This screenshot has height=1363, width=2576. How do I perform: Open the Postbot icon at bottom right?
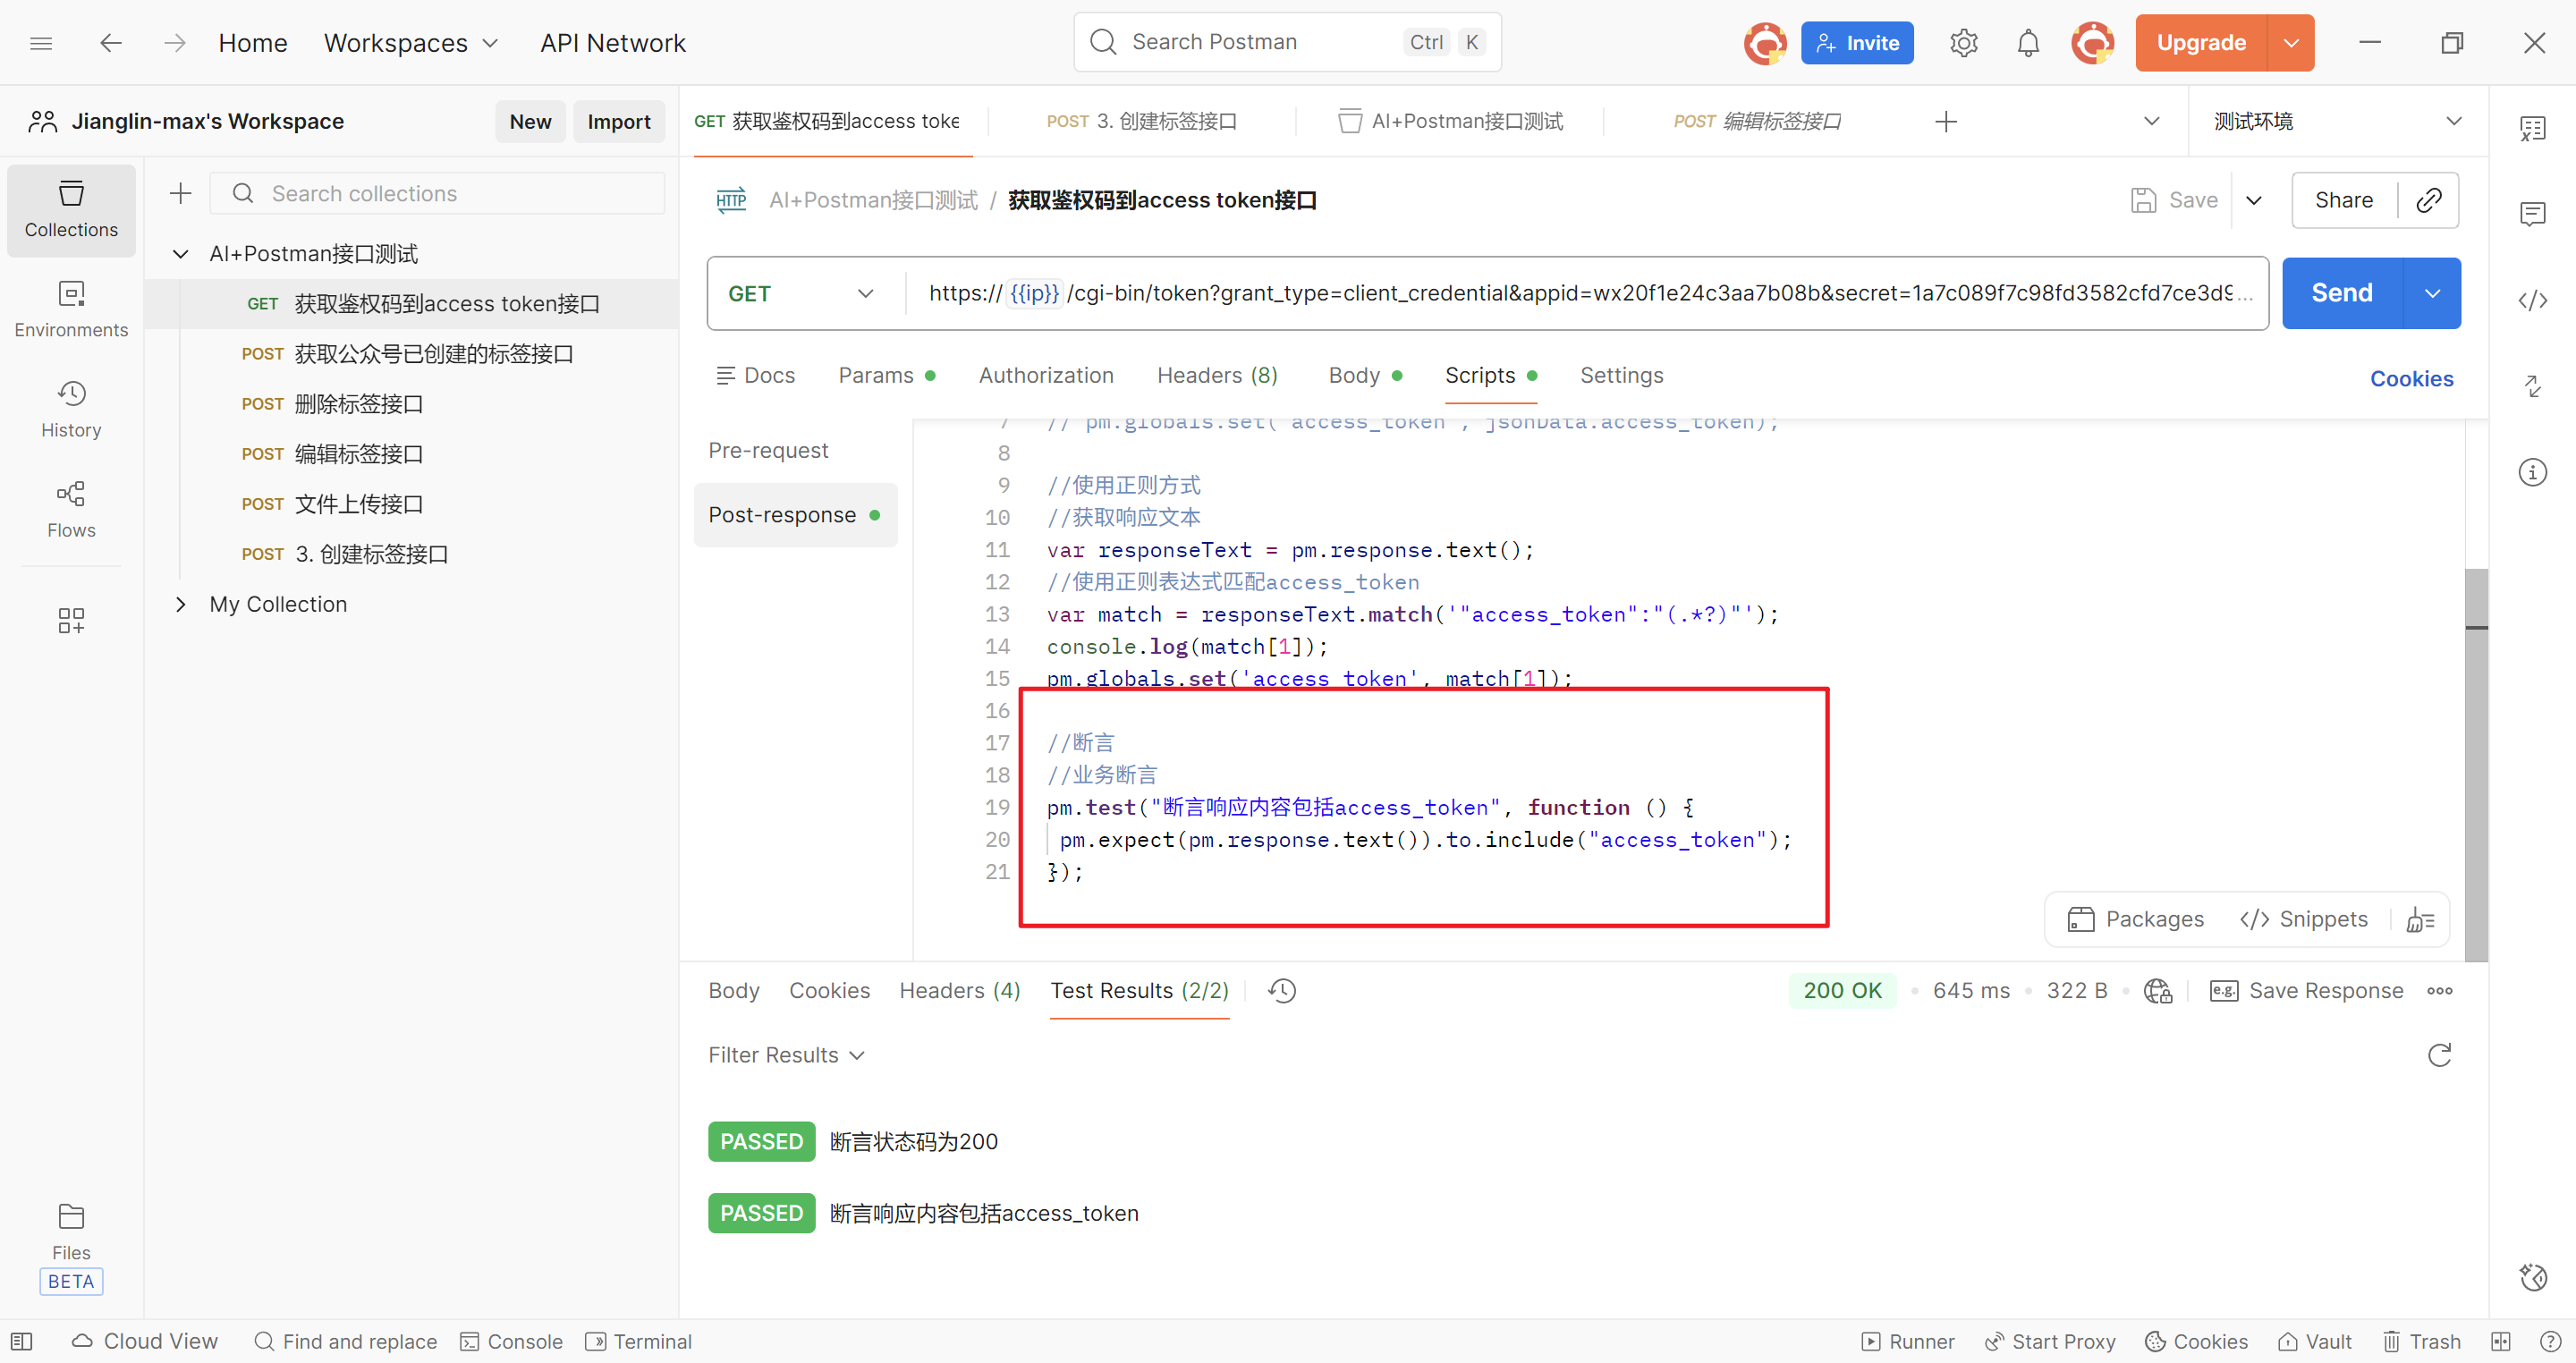click(x=2532, y=1277)
